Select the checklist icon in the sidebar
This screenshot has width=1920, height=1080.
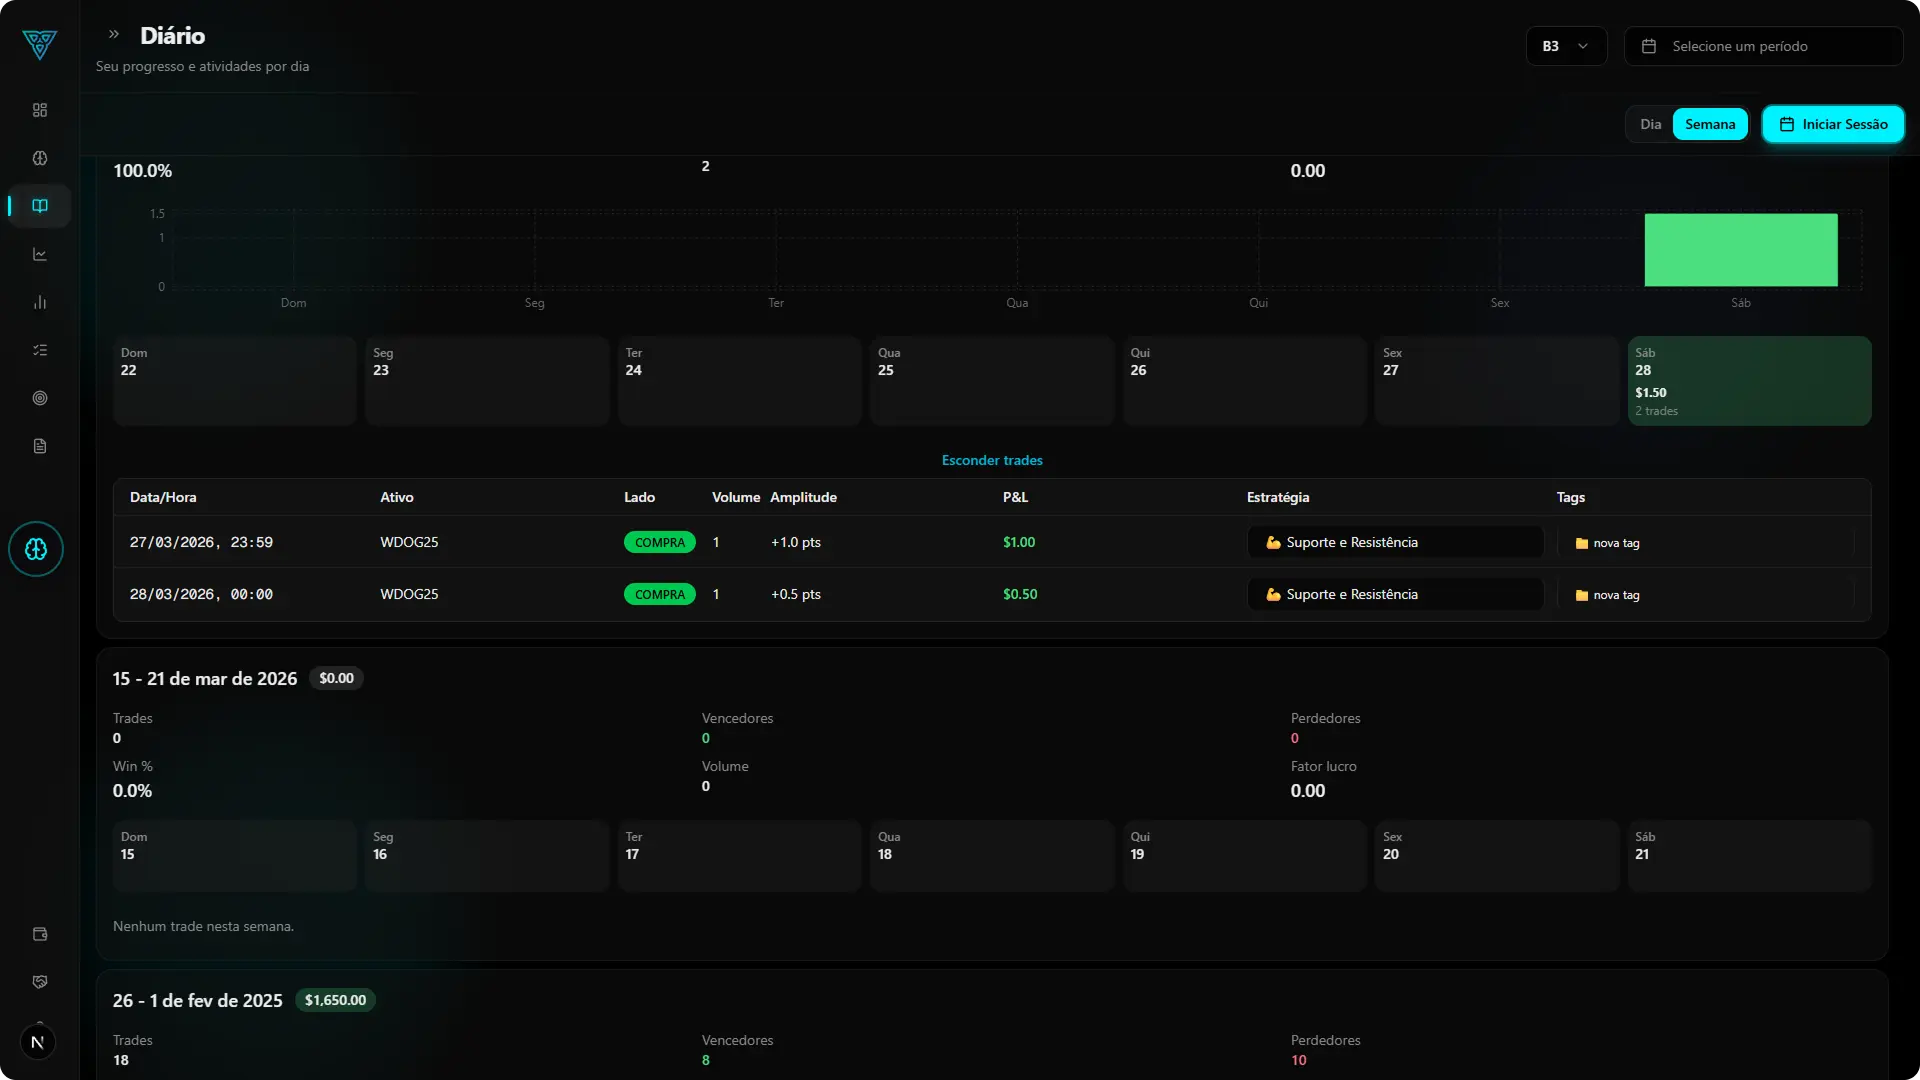pyautogui.click(x=39, y=349)
